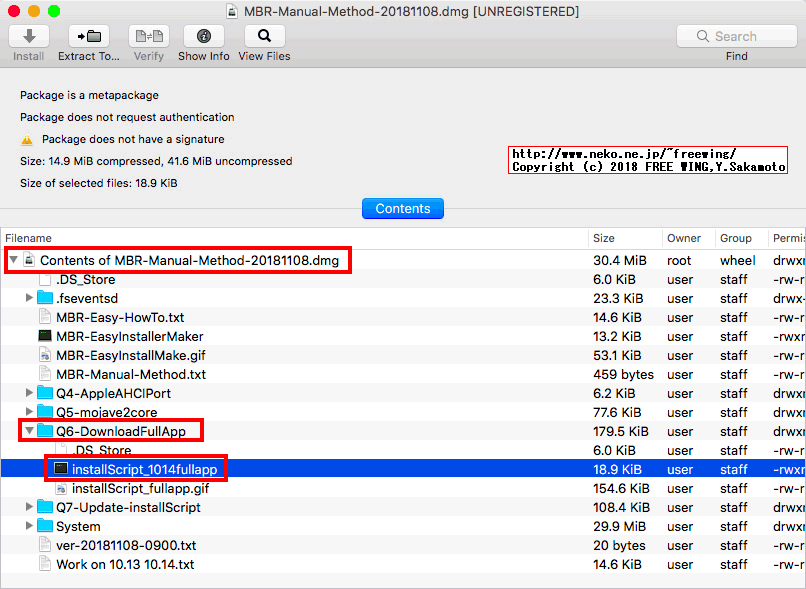This screenshot has height=589, width=806.
Task: Click the 20 bytes size cell
Action: coord(619,546)
